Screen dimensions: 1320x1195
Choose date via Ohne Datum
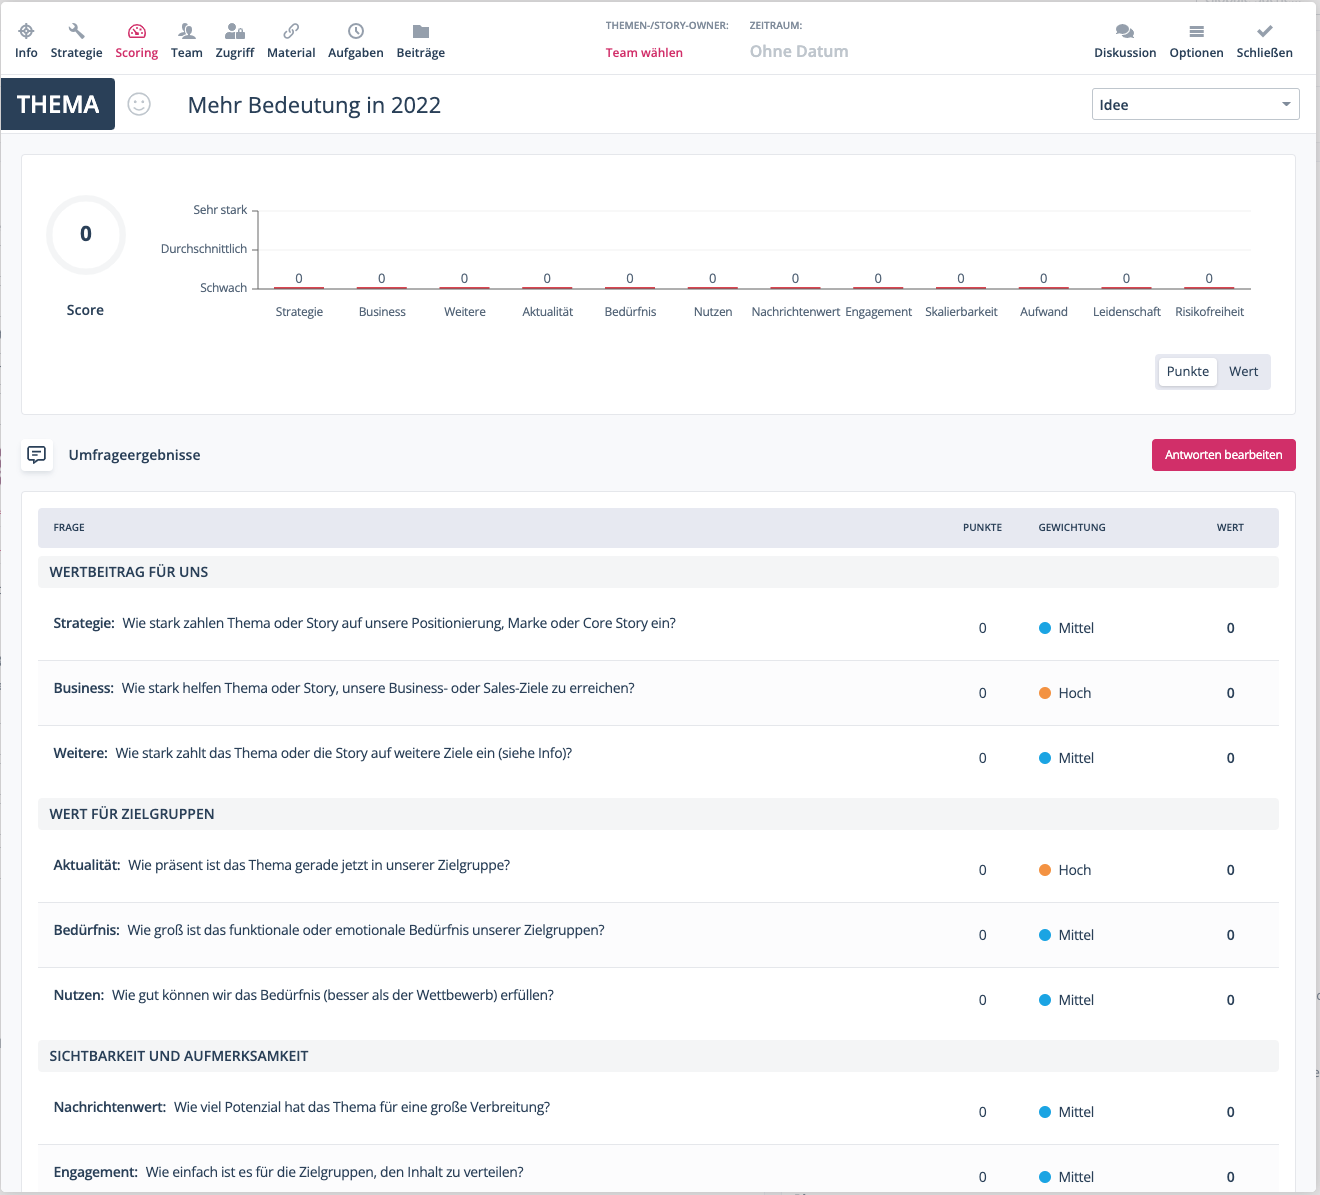point(799,51)
